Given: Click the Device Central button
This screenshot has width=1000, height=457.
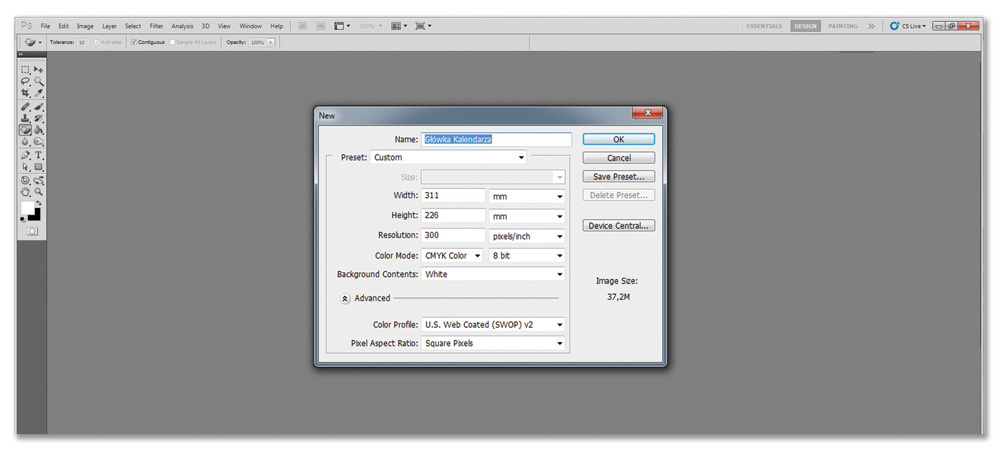Looking at the screenshot, I should [619, 226].
